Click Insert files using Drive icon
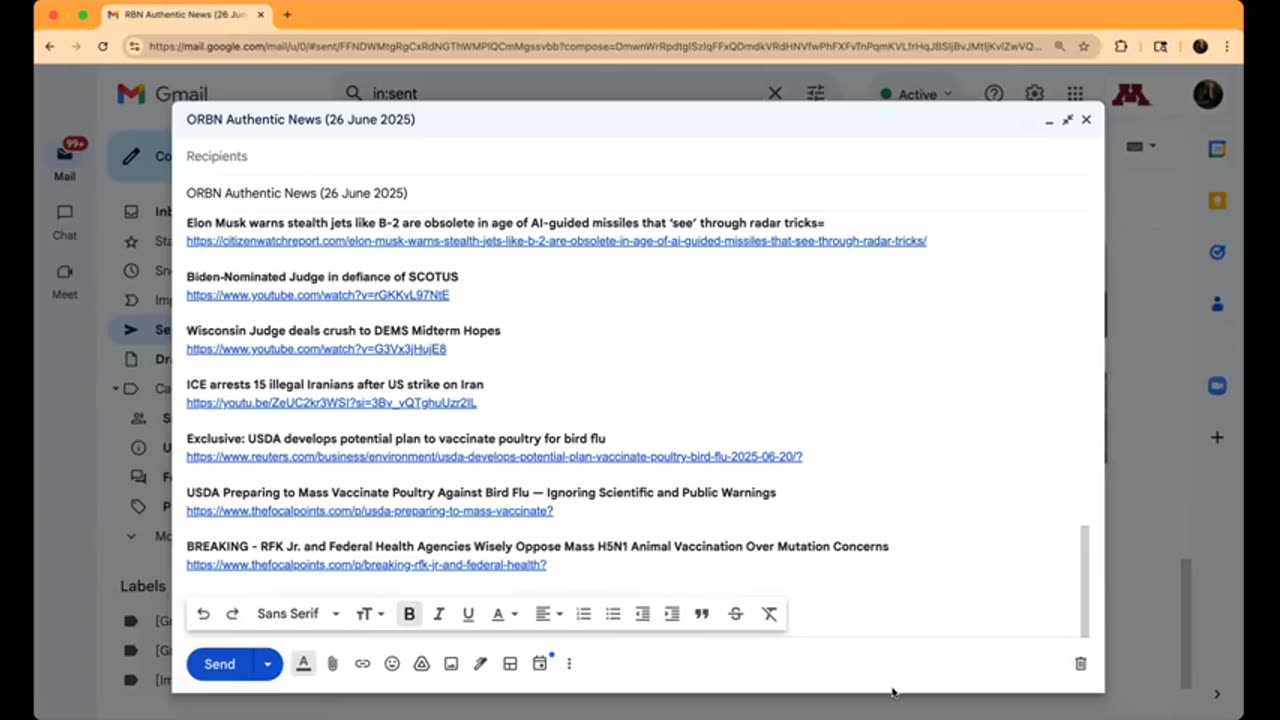1280x720 pixels. coord(422,664)
